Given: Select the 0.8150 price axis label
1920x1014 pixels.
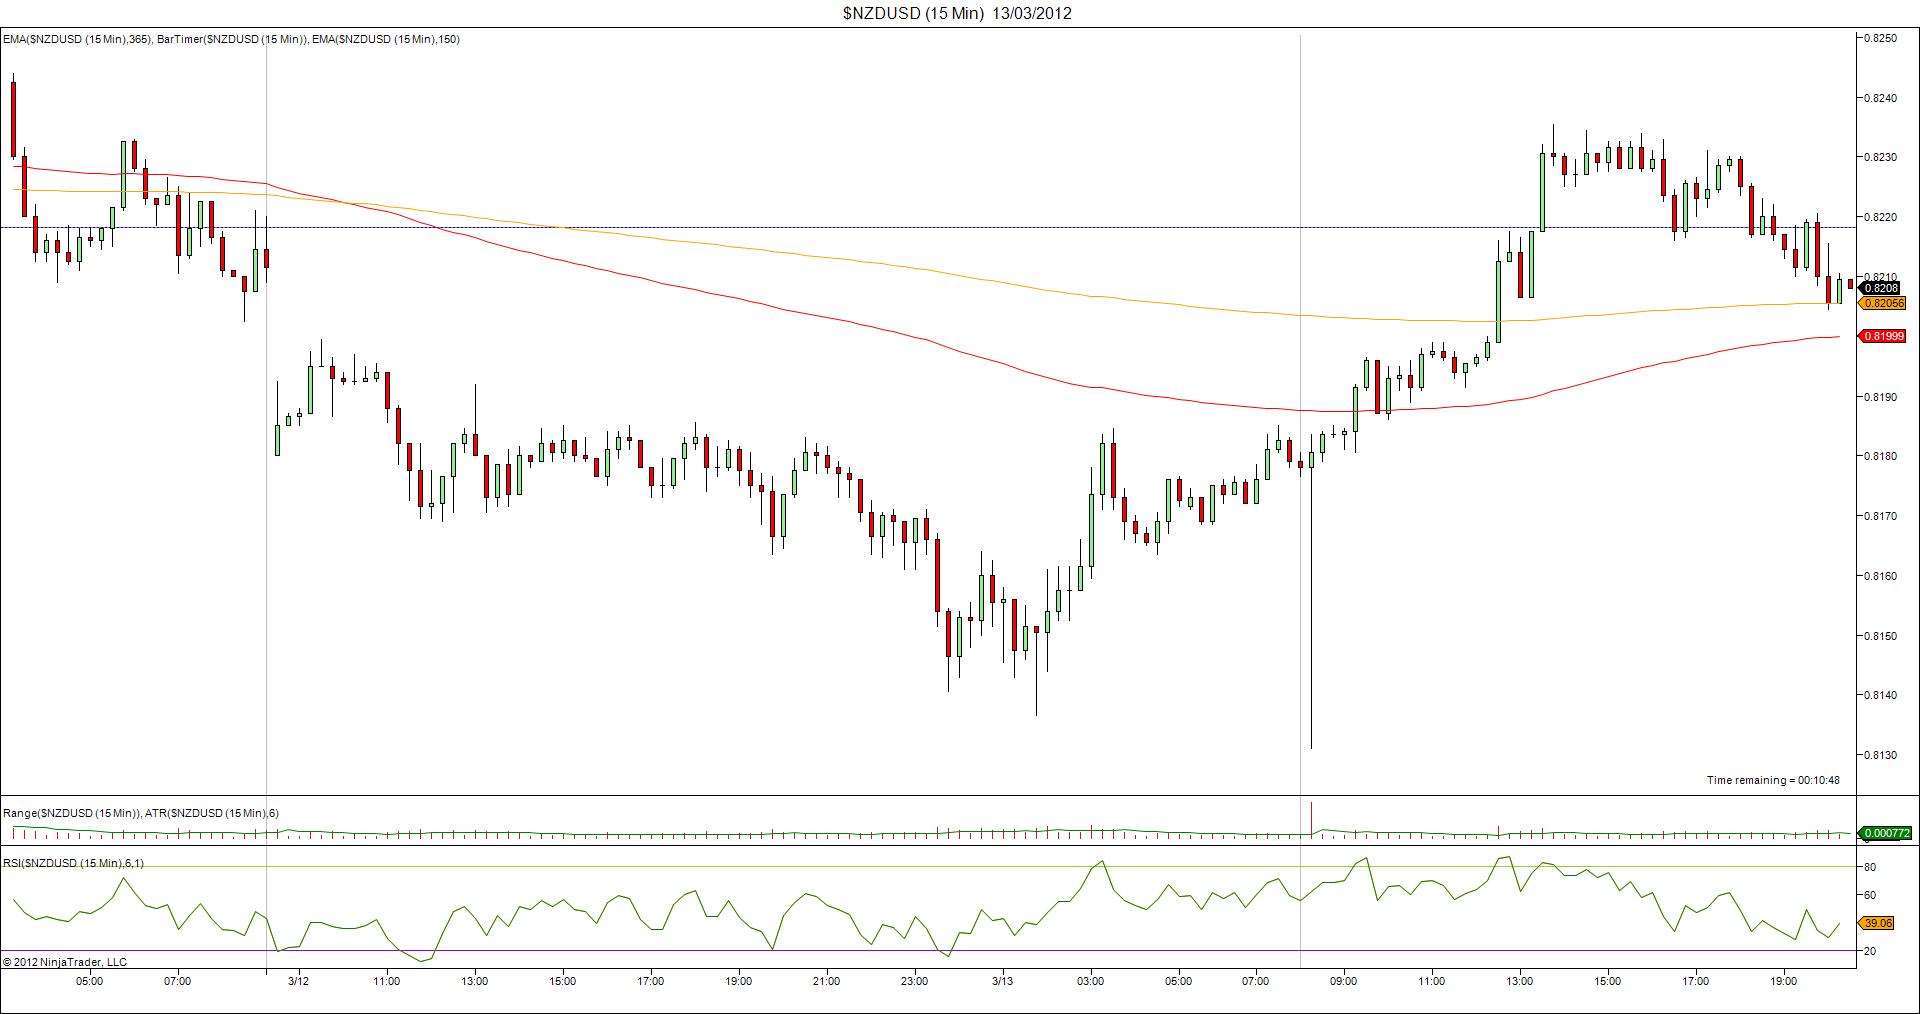Looking at the screenshot, I should [1880, 635].
